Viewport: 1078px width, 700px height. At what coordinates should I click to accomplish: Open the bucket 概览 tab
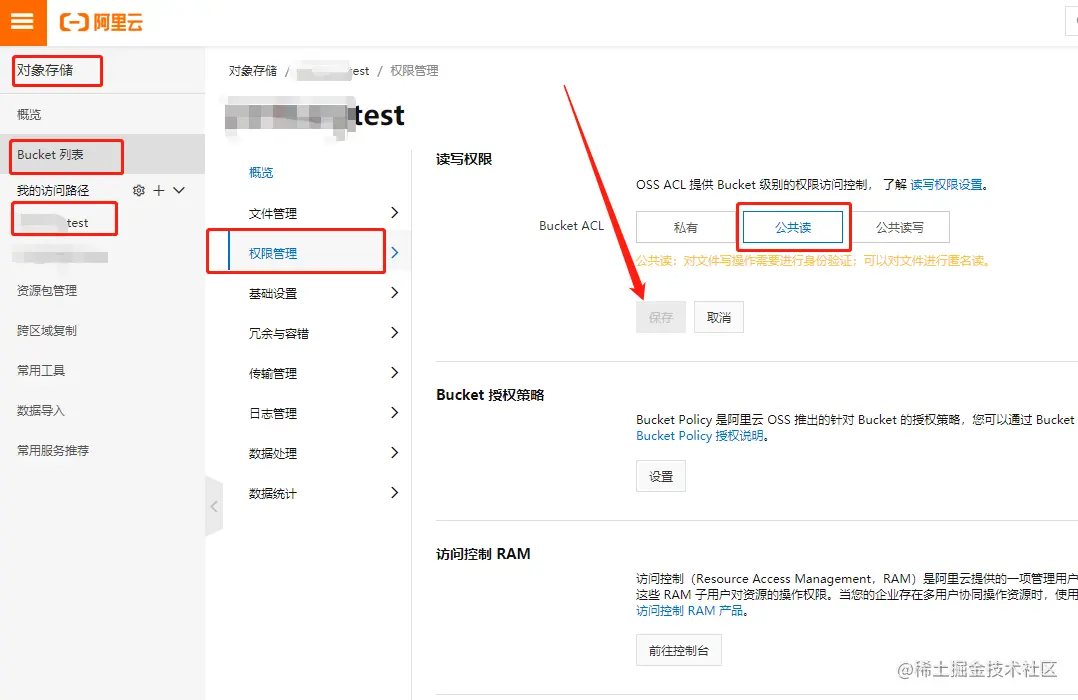click(261, 172)
